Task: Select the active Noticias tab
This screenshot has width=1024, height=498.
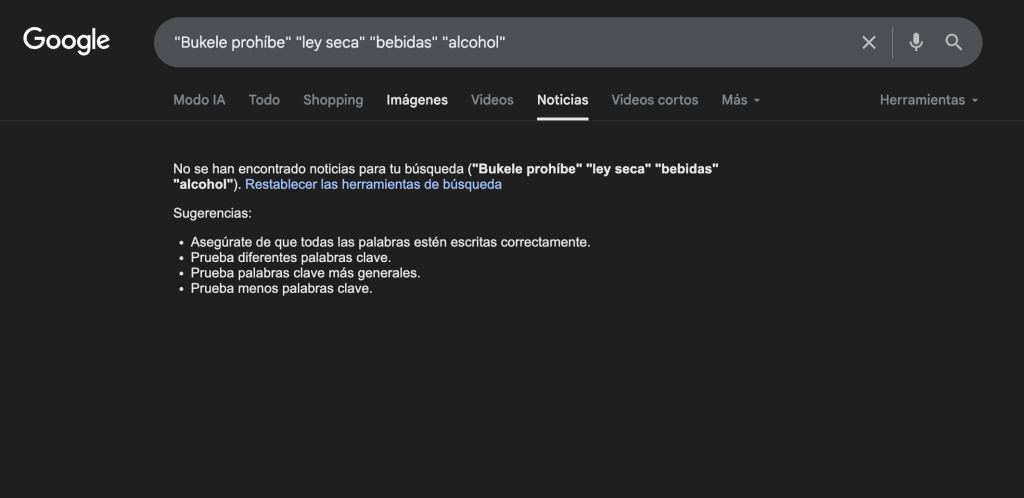Action: point(562,100)
